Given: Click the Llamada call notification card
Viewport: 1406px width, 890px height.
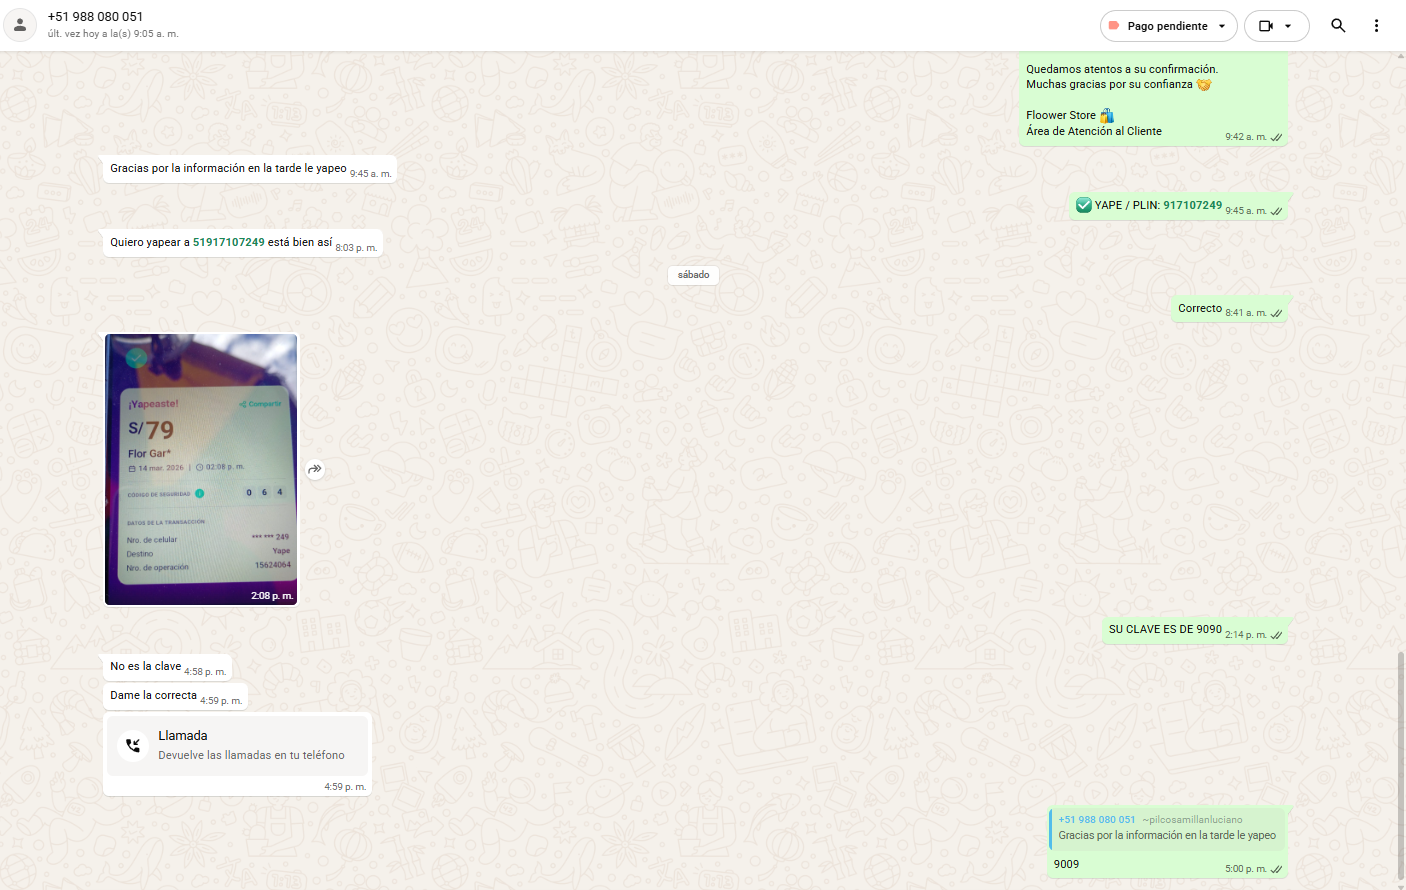Looking at the screenshot, I should click(x=238, y=745).
